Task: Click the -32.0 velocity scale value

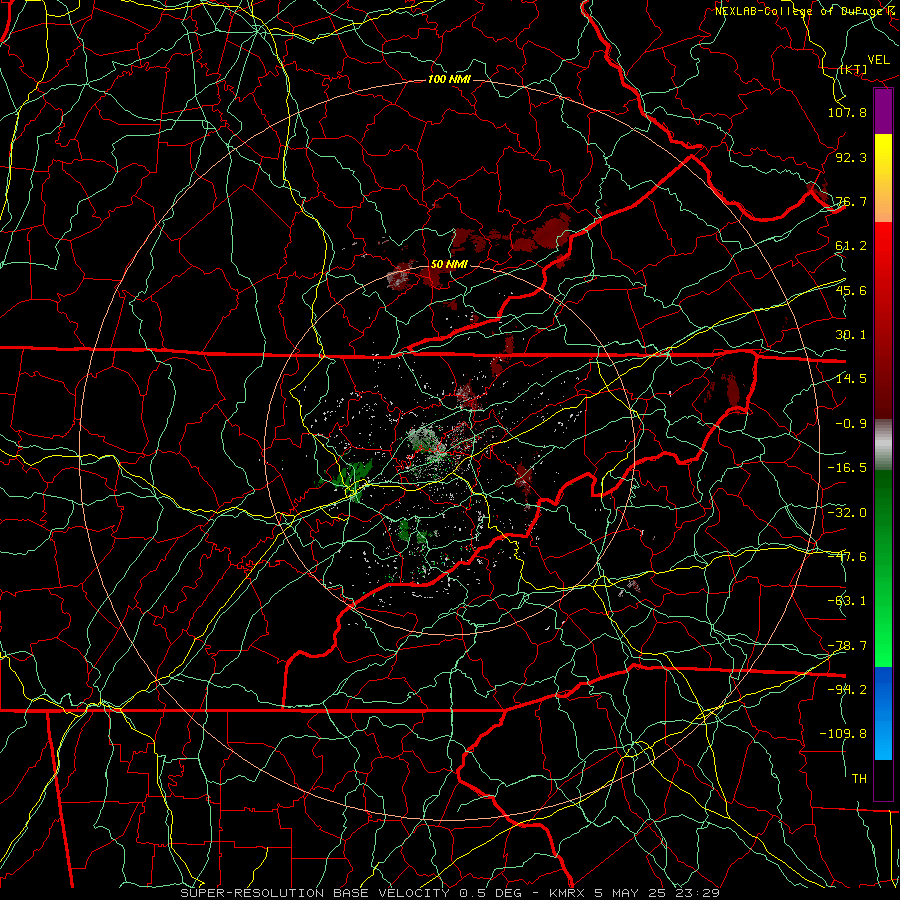Action: (847, 513)
